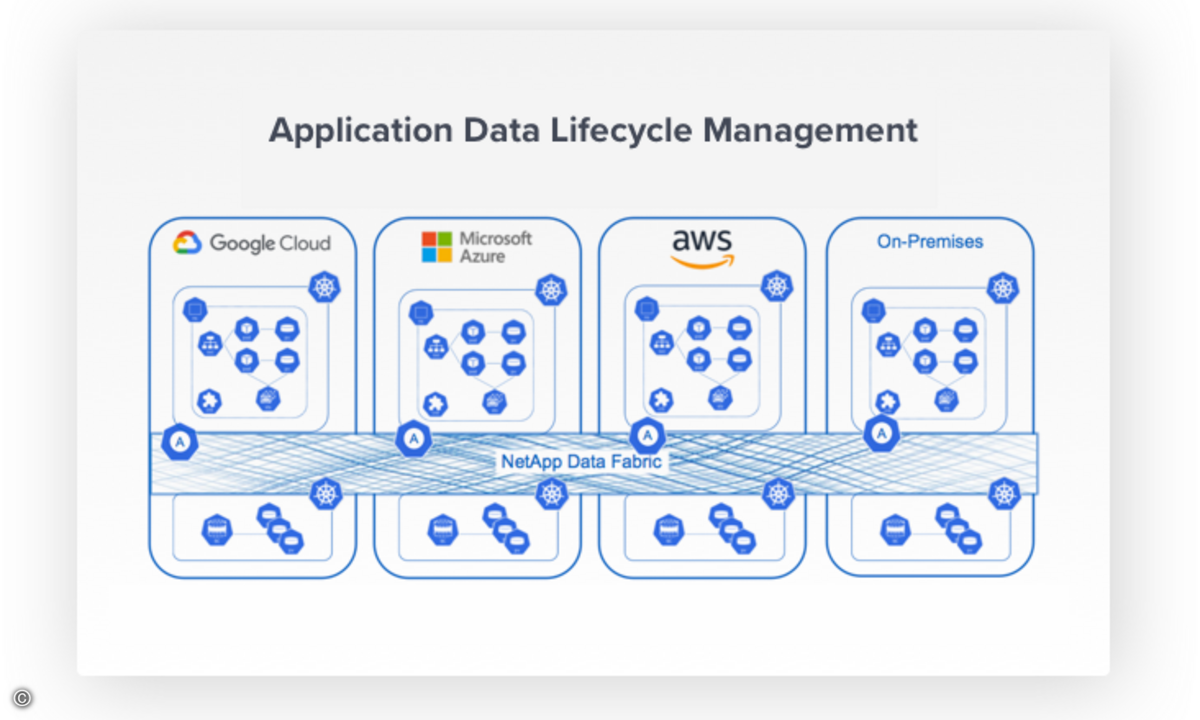This screenshot has width=1200, height=720.
Task: Click the upper Kubernetes wheel in On-Premises panel
Action: click(x=1002, y=288)
